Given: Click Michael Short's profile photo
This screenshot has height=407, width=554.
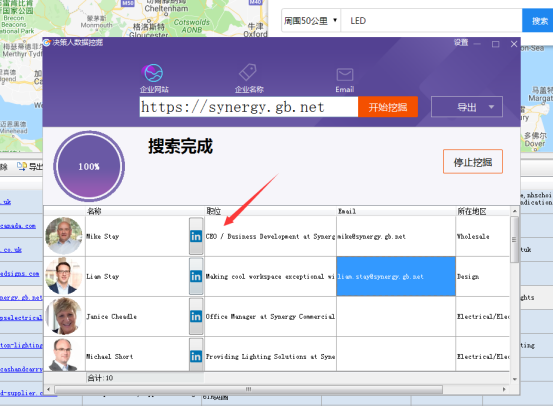Looking at the screenshot, I should point(64,355).
